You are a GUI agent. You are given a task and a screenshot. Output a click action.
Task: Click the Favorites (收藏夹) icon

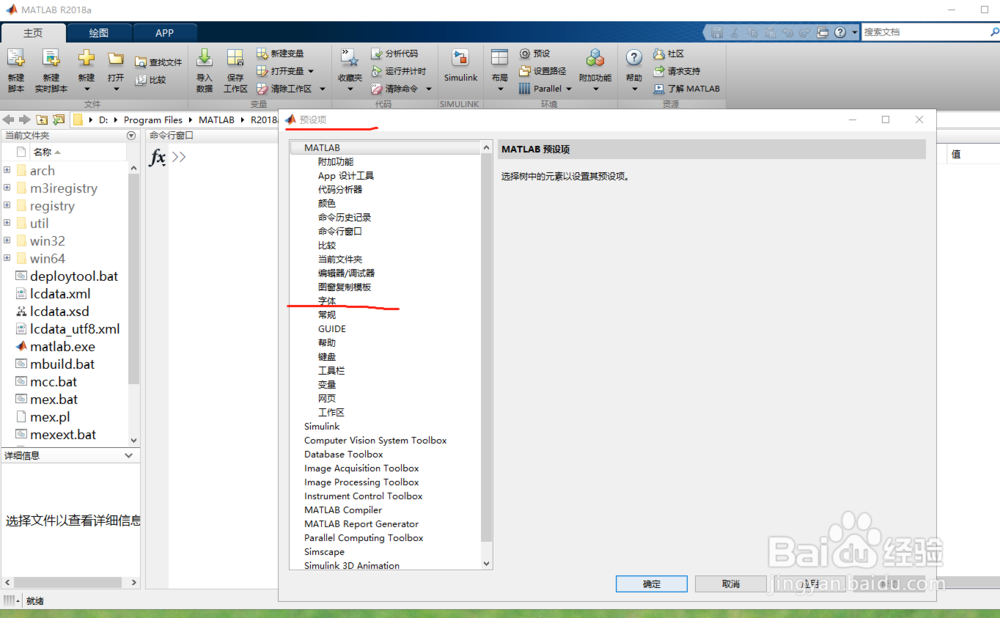click(349, 59)
